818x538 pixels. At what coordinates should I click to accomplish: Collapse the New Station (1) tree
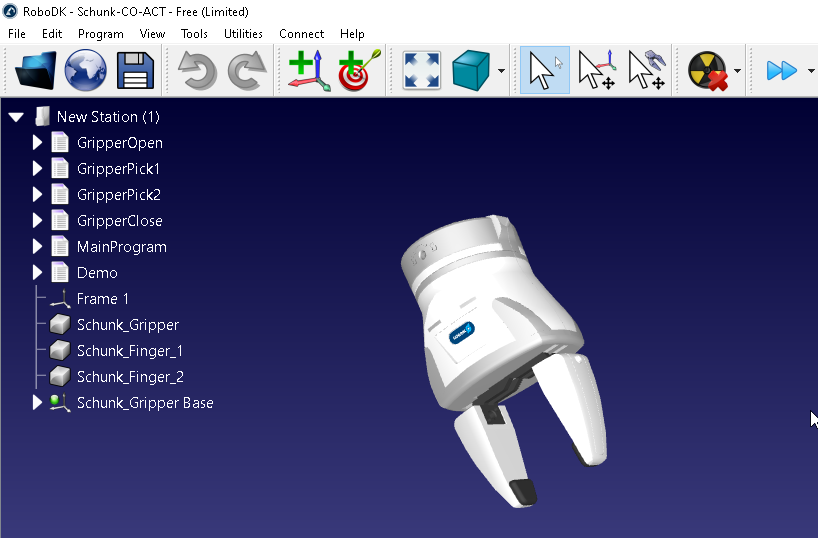16,117
